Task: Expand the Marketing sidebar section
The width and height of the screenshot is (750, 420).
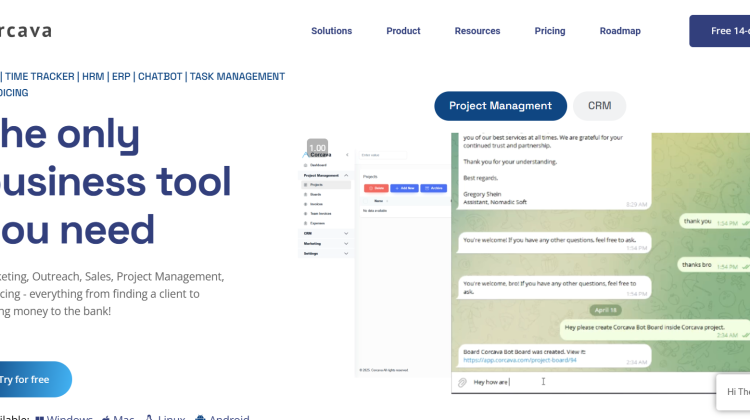Action: click(326, 243)
